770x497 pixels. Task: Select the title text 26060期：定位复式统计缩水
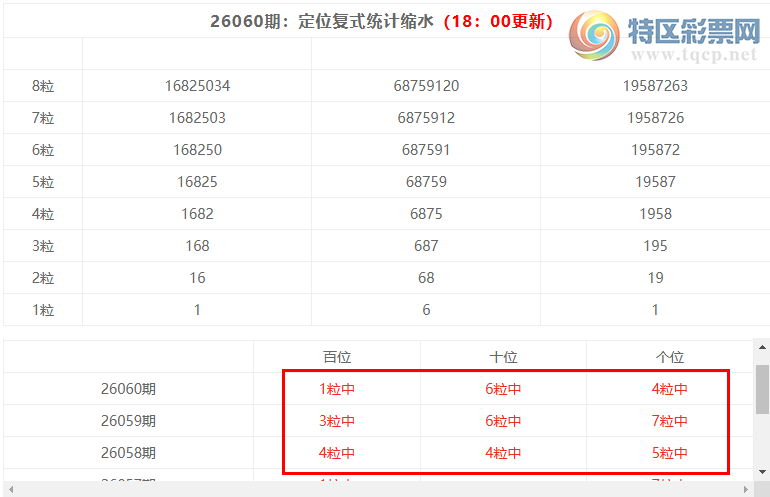point(322,22)
